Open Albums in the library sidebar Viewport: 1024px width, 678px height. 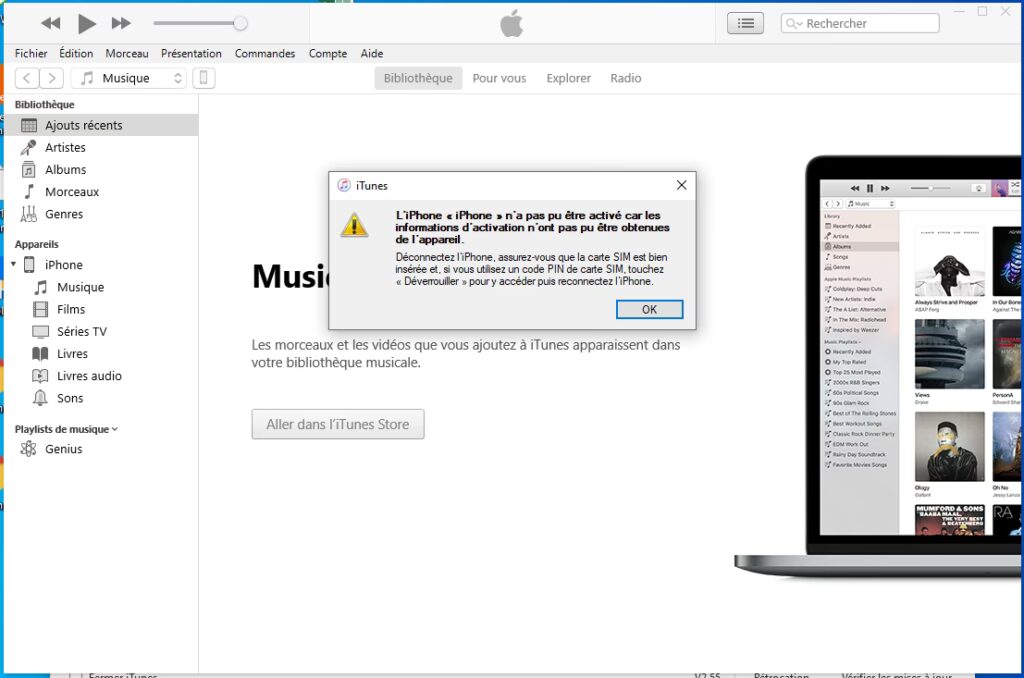pyautogui.click(x=65, y=170)
